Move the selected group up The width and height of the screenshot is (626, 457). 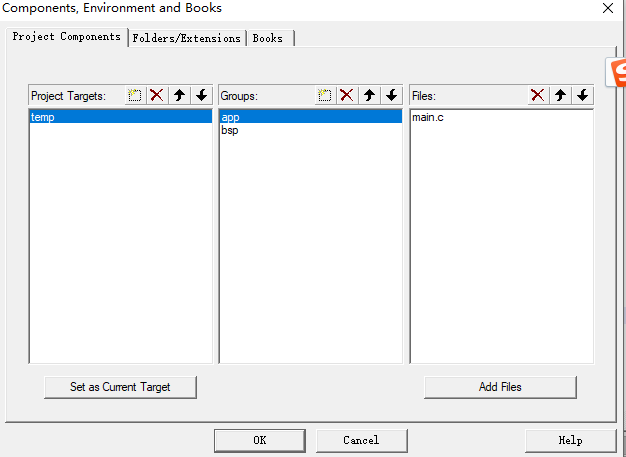[x=369, y=95]
